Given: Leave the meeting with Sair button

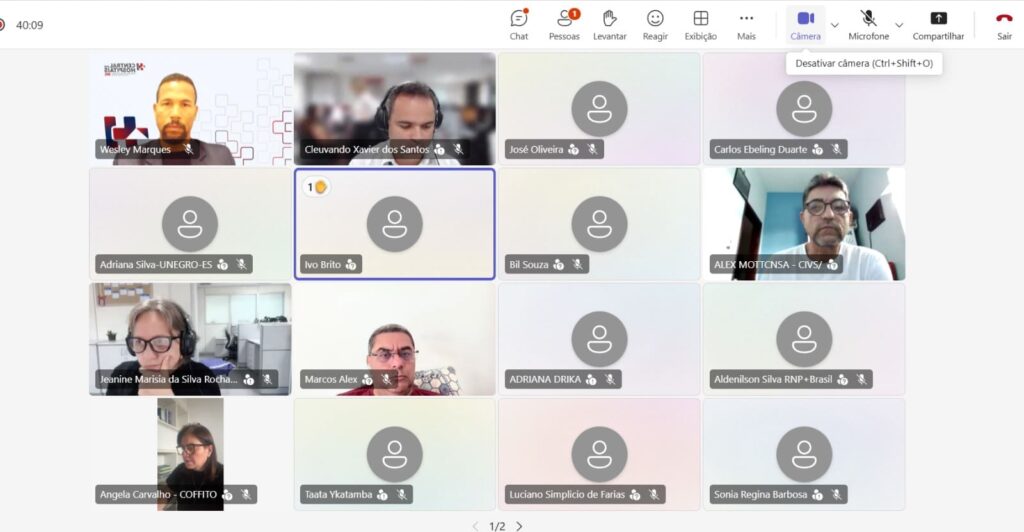Looking at the screenshot, I should pos(1004,24).
